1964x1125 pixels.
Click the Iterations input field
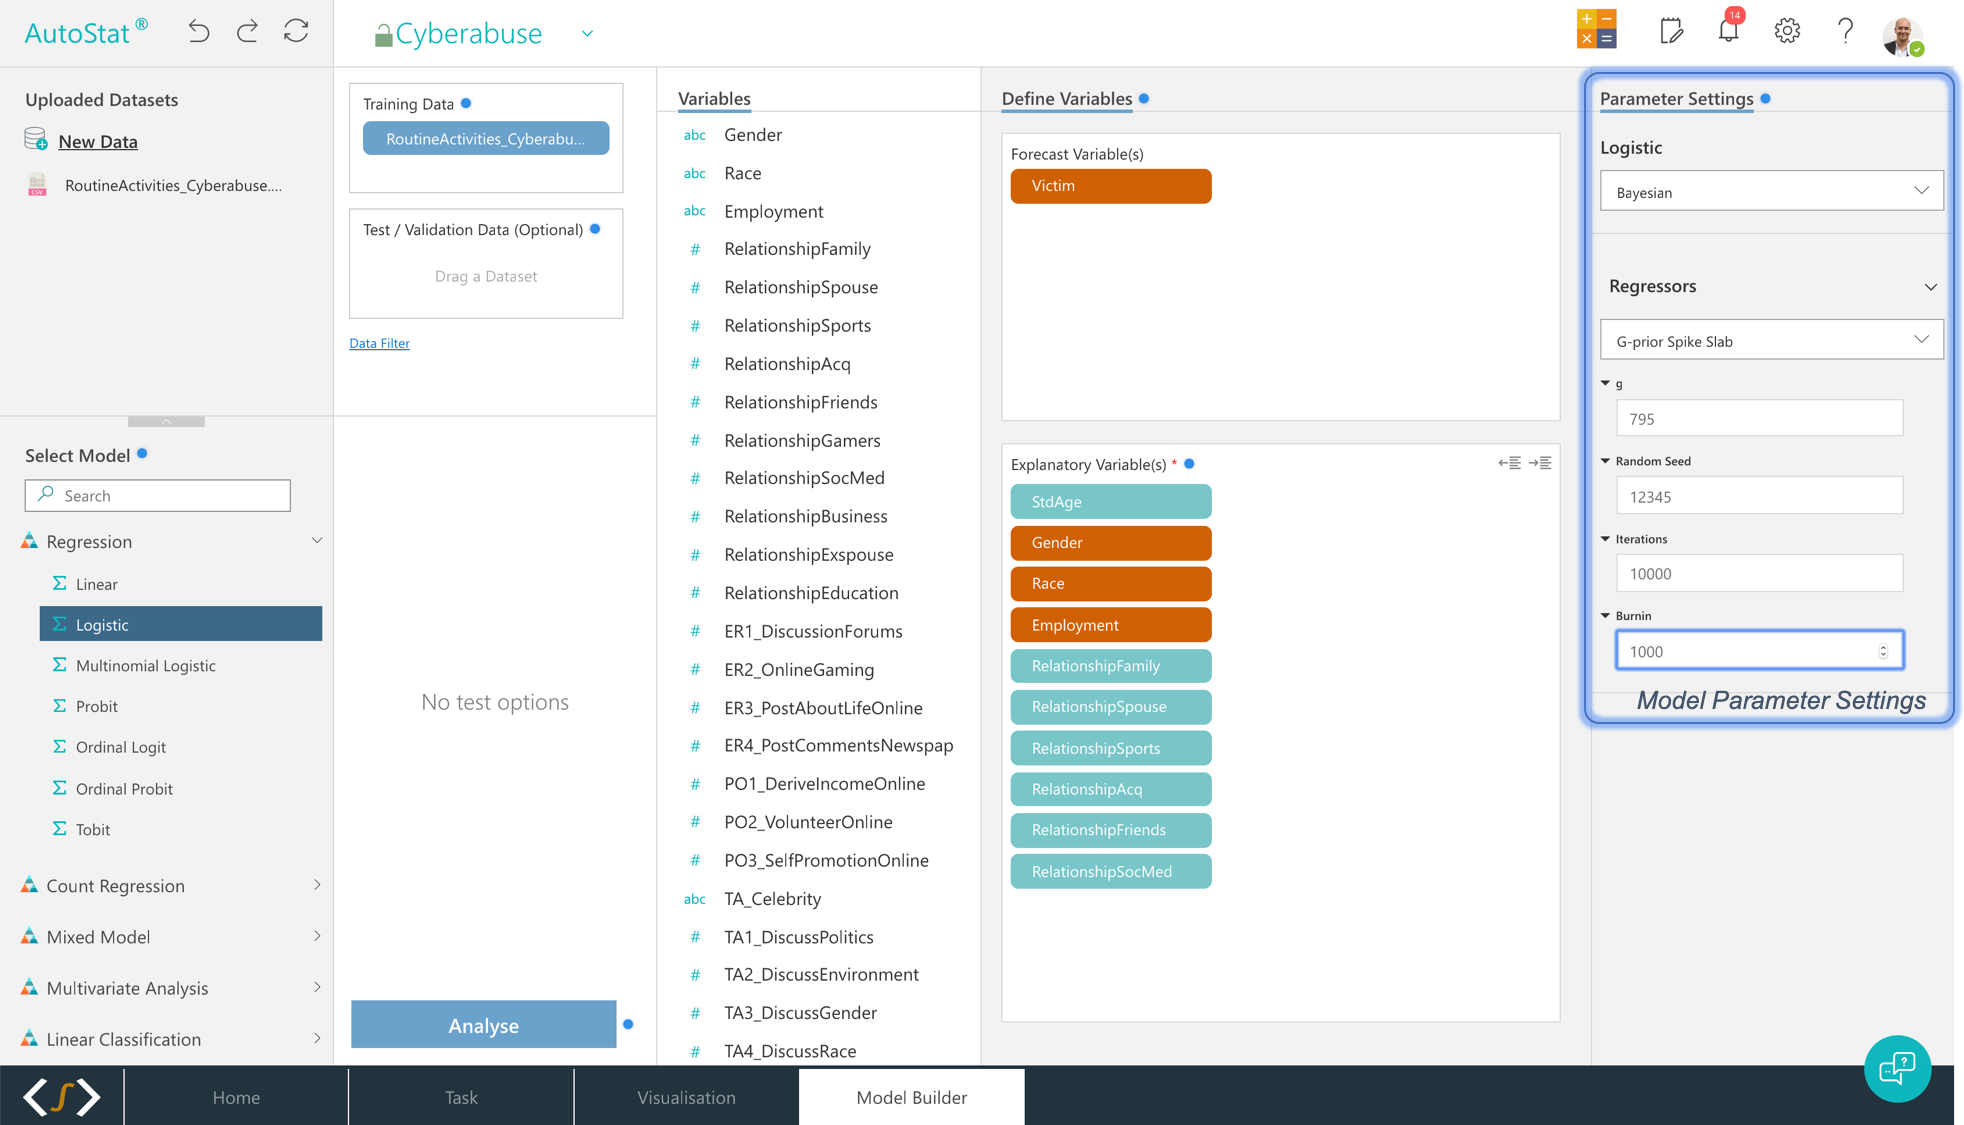pos(1759,573)
